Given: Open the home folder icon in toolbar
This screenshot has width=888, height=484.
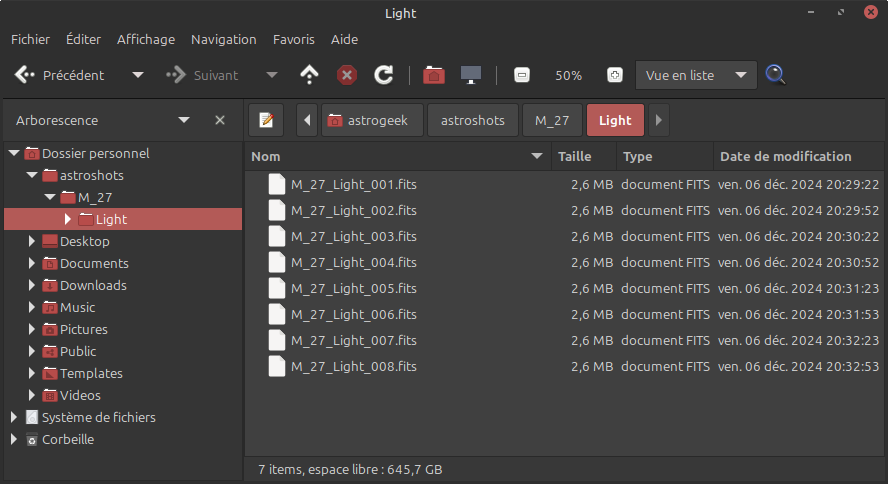Looking at the screenshot, I should (x=433, y=75).
